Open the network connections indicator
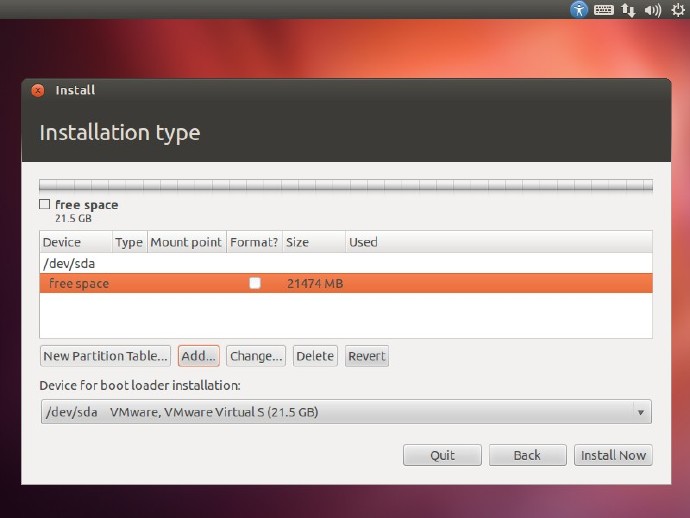Screen dimensions: 690x518 (628, 10)
